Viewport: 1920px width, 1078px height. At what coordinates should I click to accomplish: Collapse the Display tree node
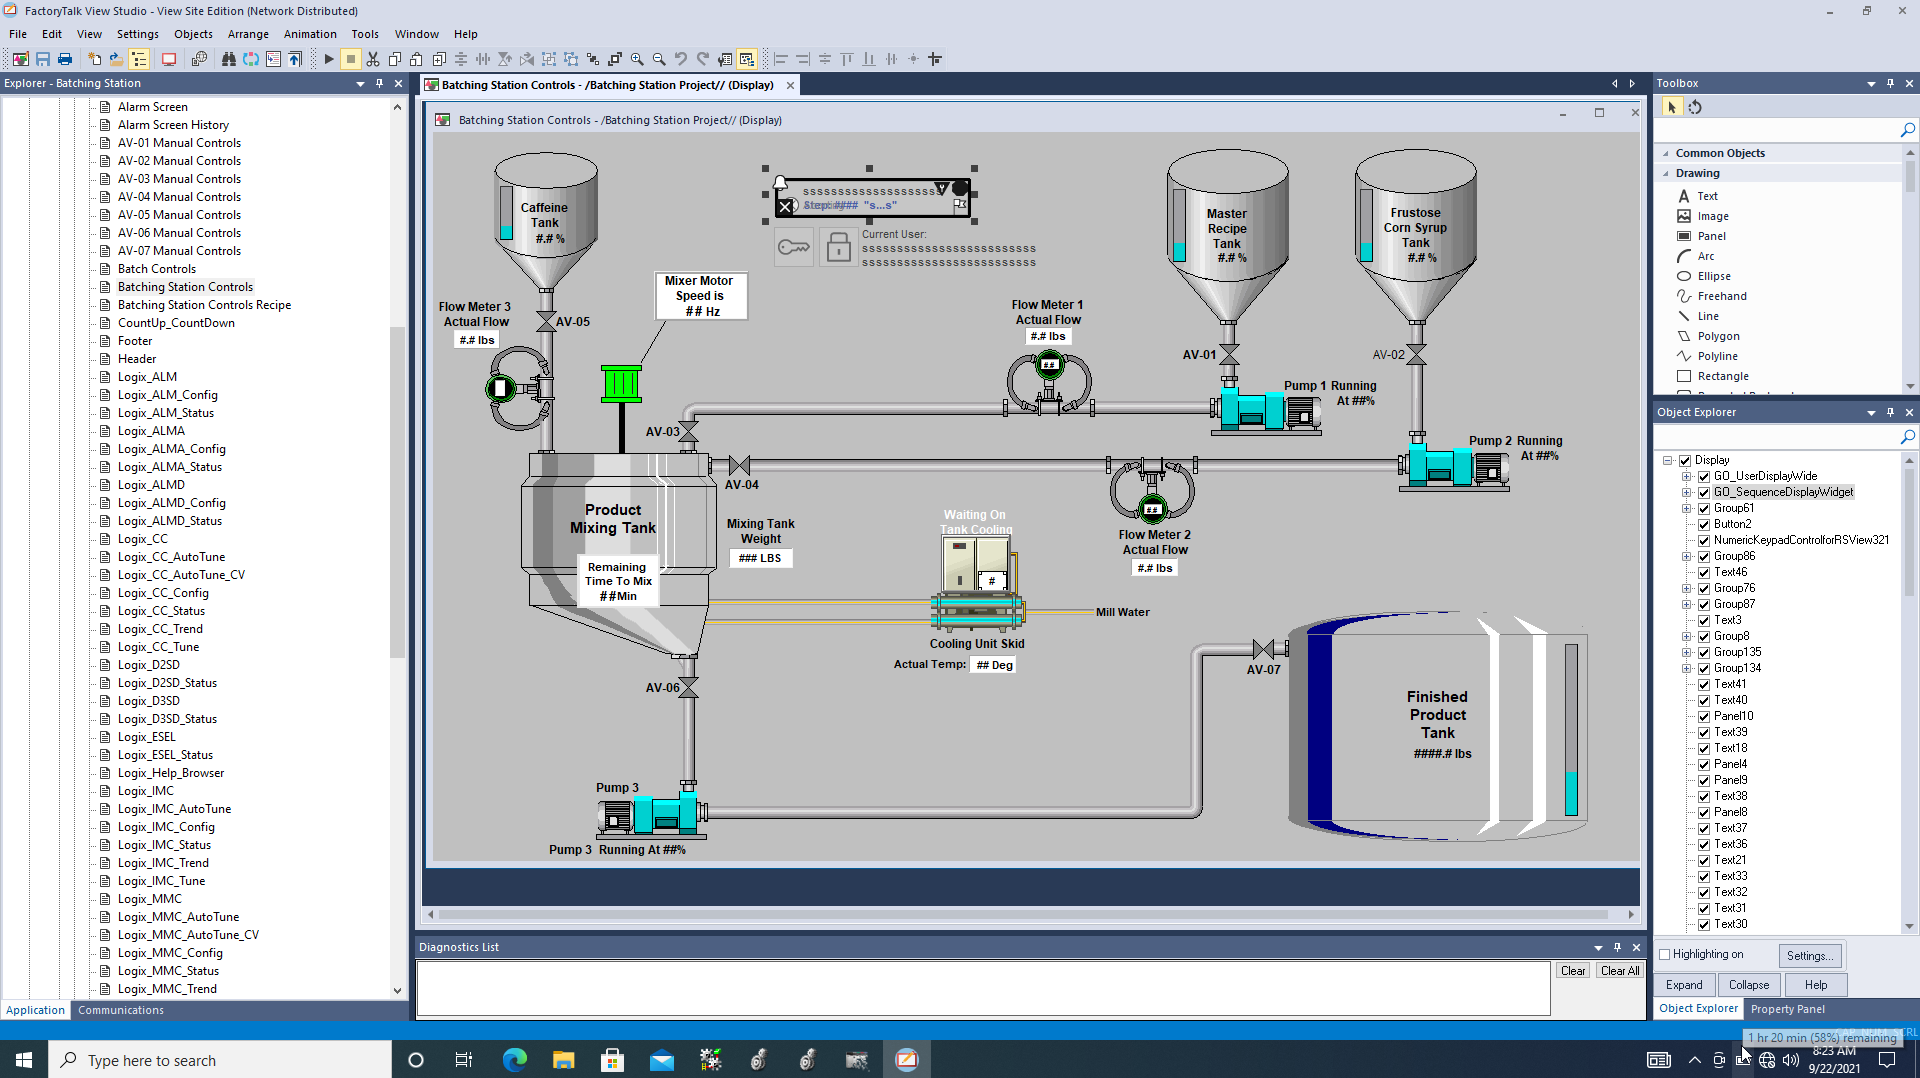pos(1668,460)
